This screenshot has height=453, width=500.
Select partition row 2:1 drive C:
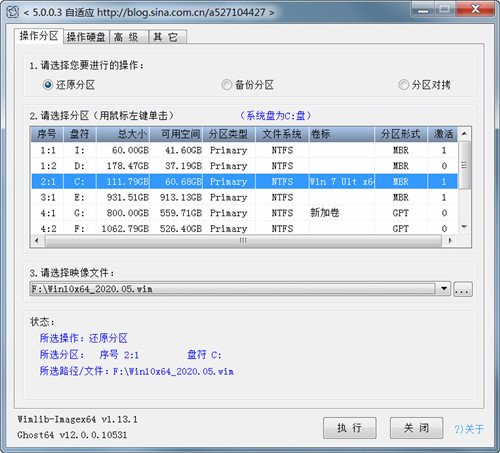[x=244, y=182]
